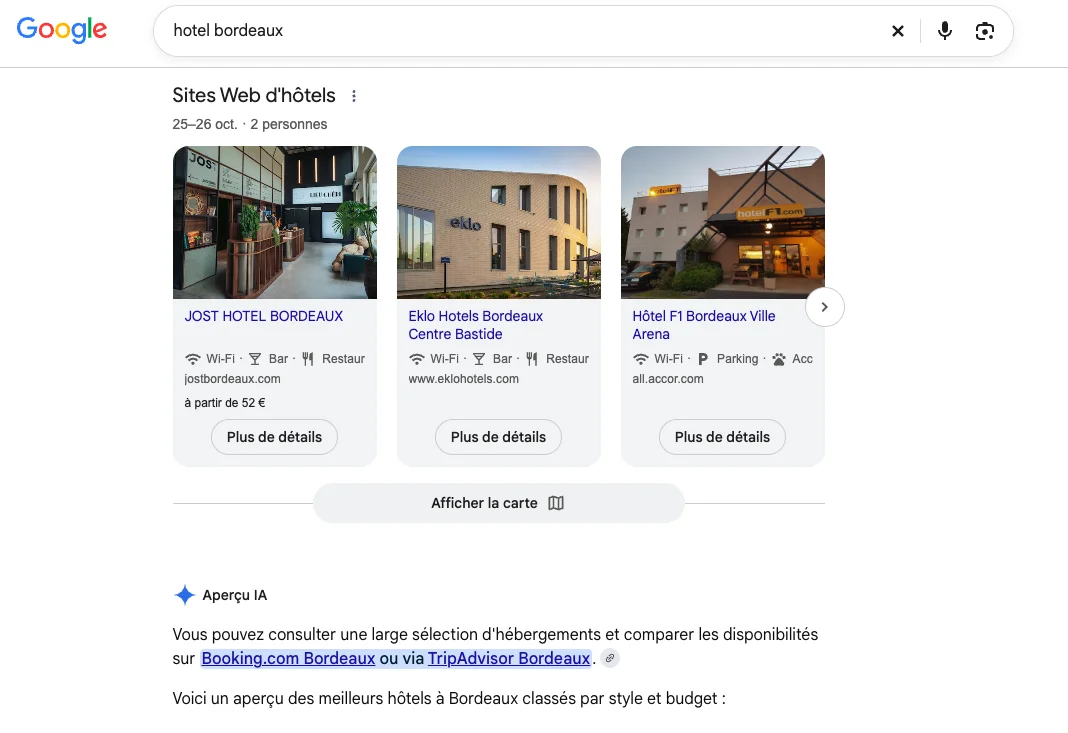Open Hôtel F1 Bordeaux Ville Arena link
The image size is (1068, 733).
click(x=704, y=325)
